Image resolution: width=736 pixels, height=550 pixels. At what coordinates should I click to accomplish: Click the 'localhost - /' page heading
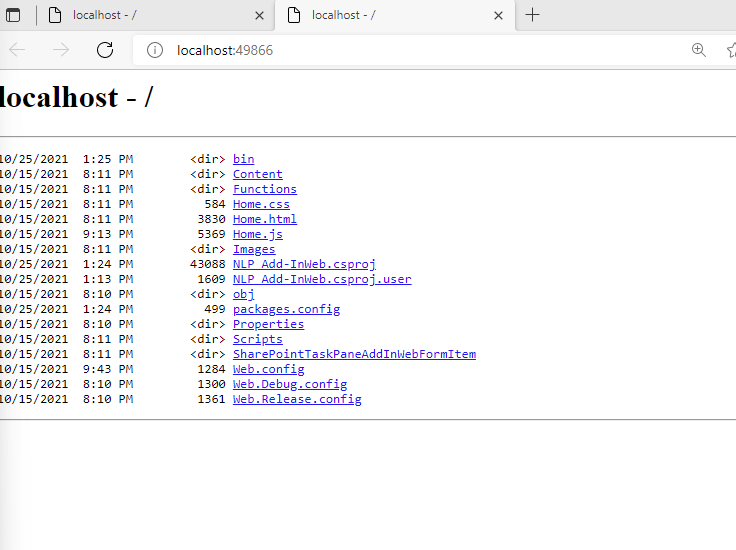coord(77,97)
